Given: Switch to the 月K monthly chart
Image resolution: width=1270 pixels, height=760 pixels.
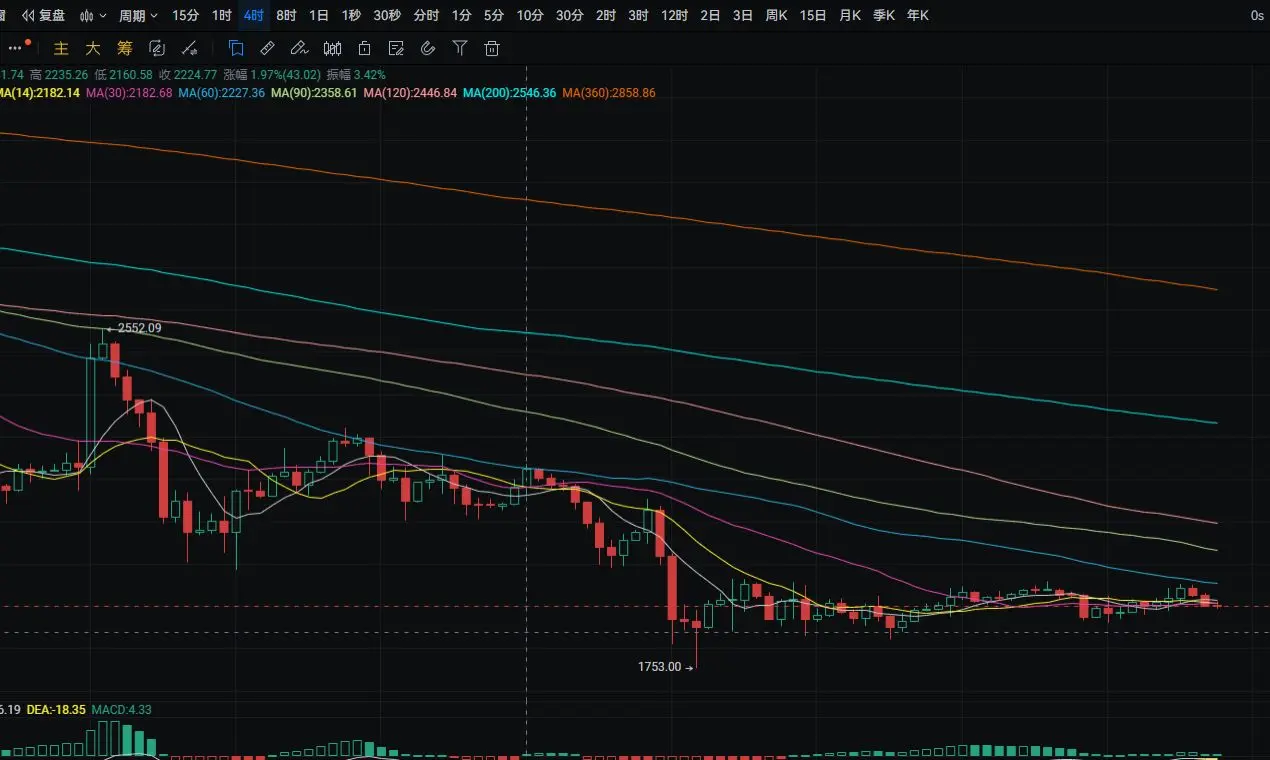Looking at the screenshot, I should tap(850, 15).
